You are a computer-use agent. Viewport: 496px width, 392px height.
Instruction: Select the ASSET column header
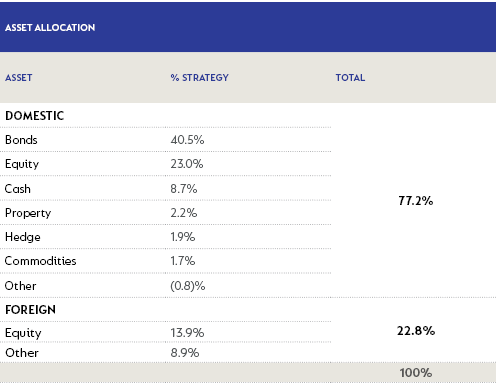click(x=19, y=78)
